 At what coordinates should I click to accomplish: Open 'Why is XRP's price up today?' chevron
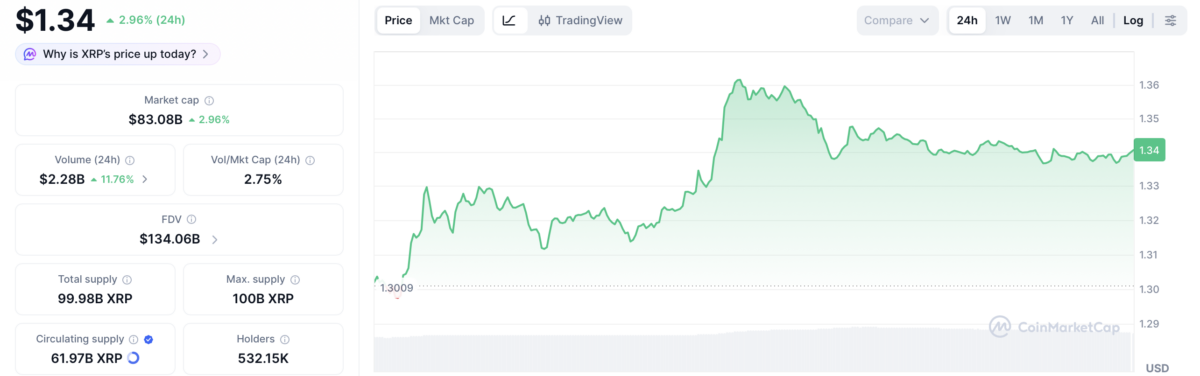[x=206, y=54]
